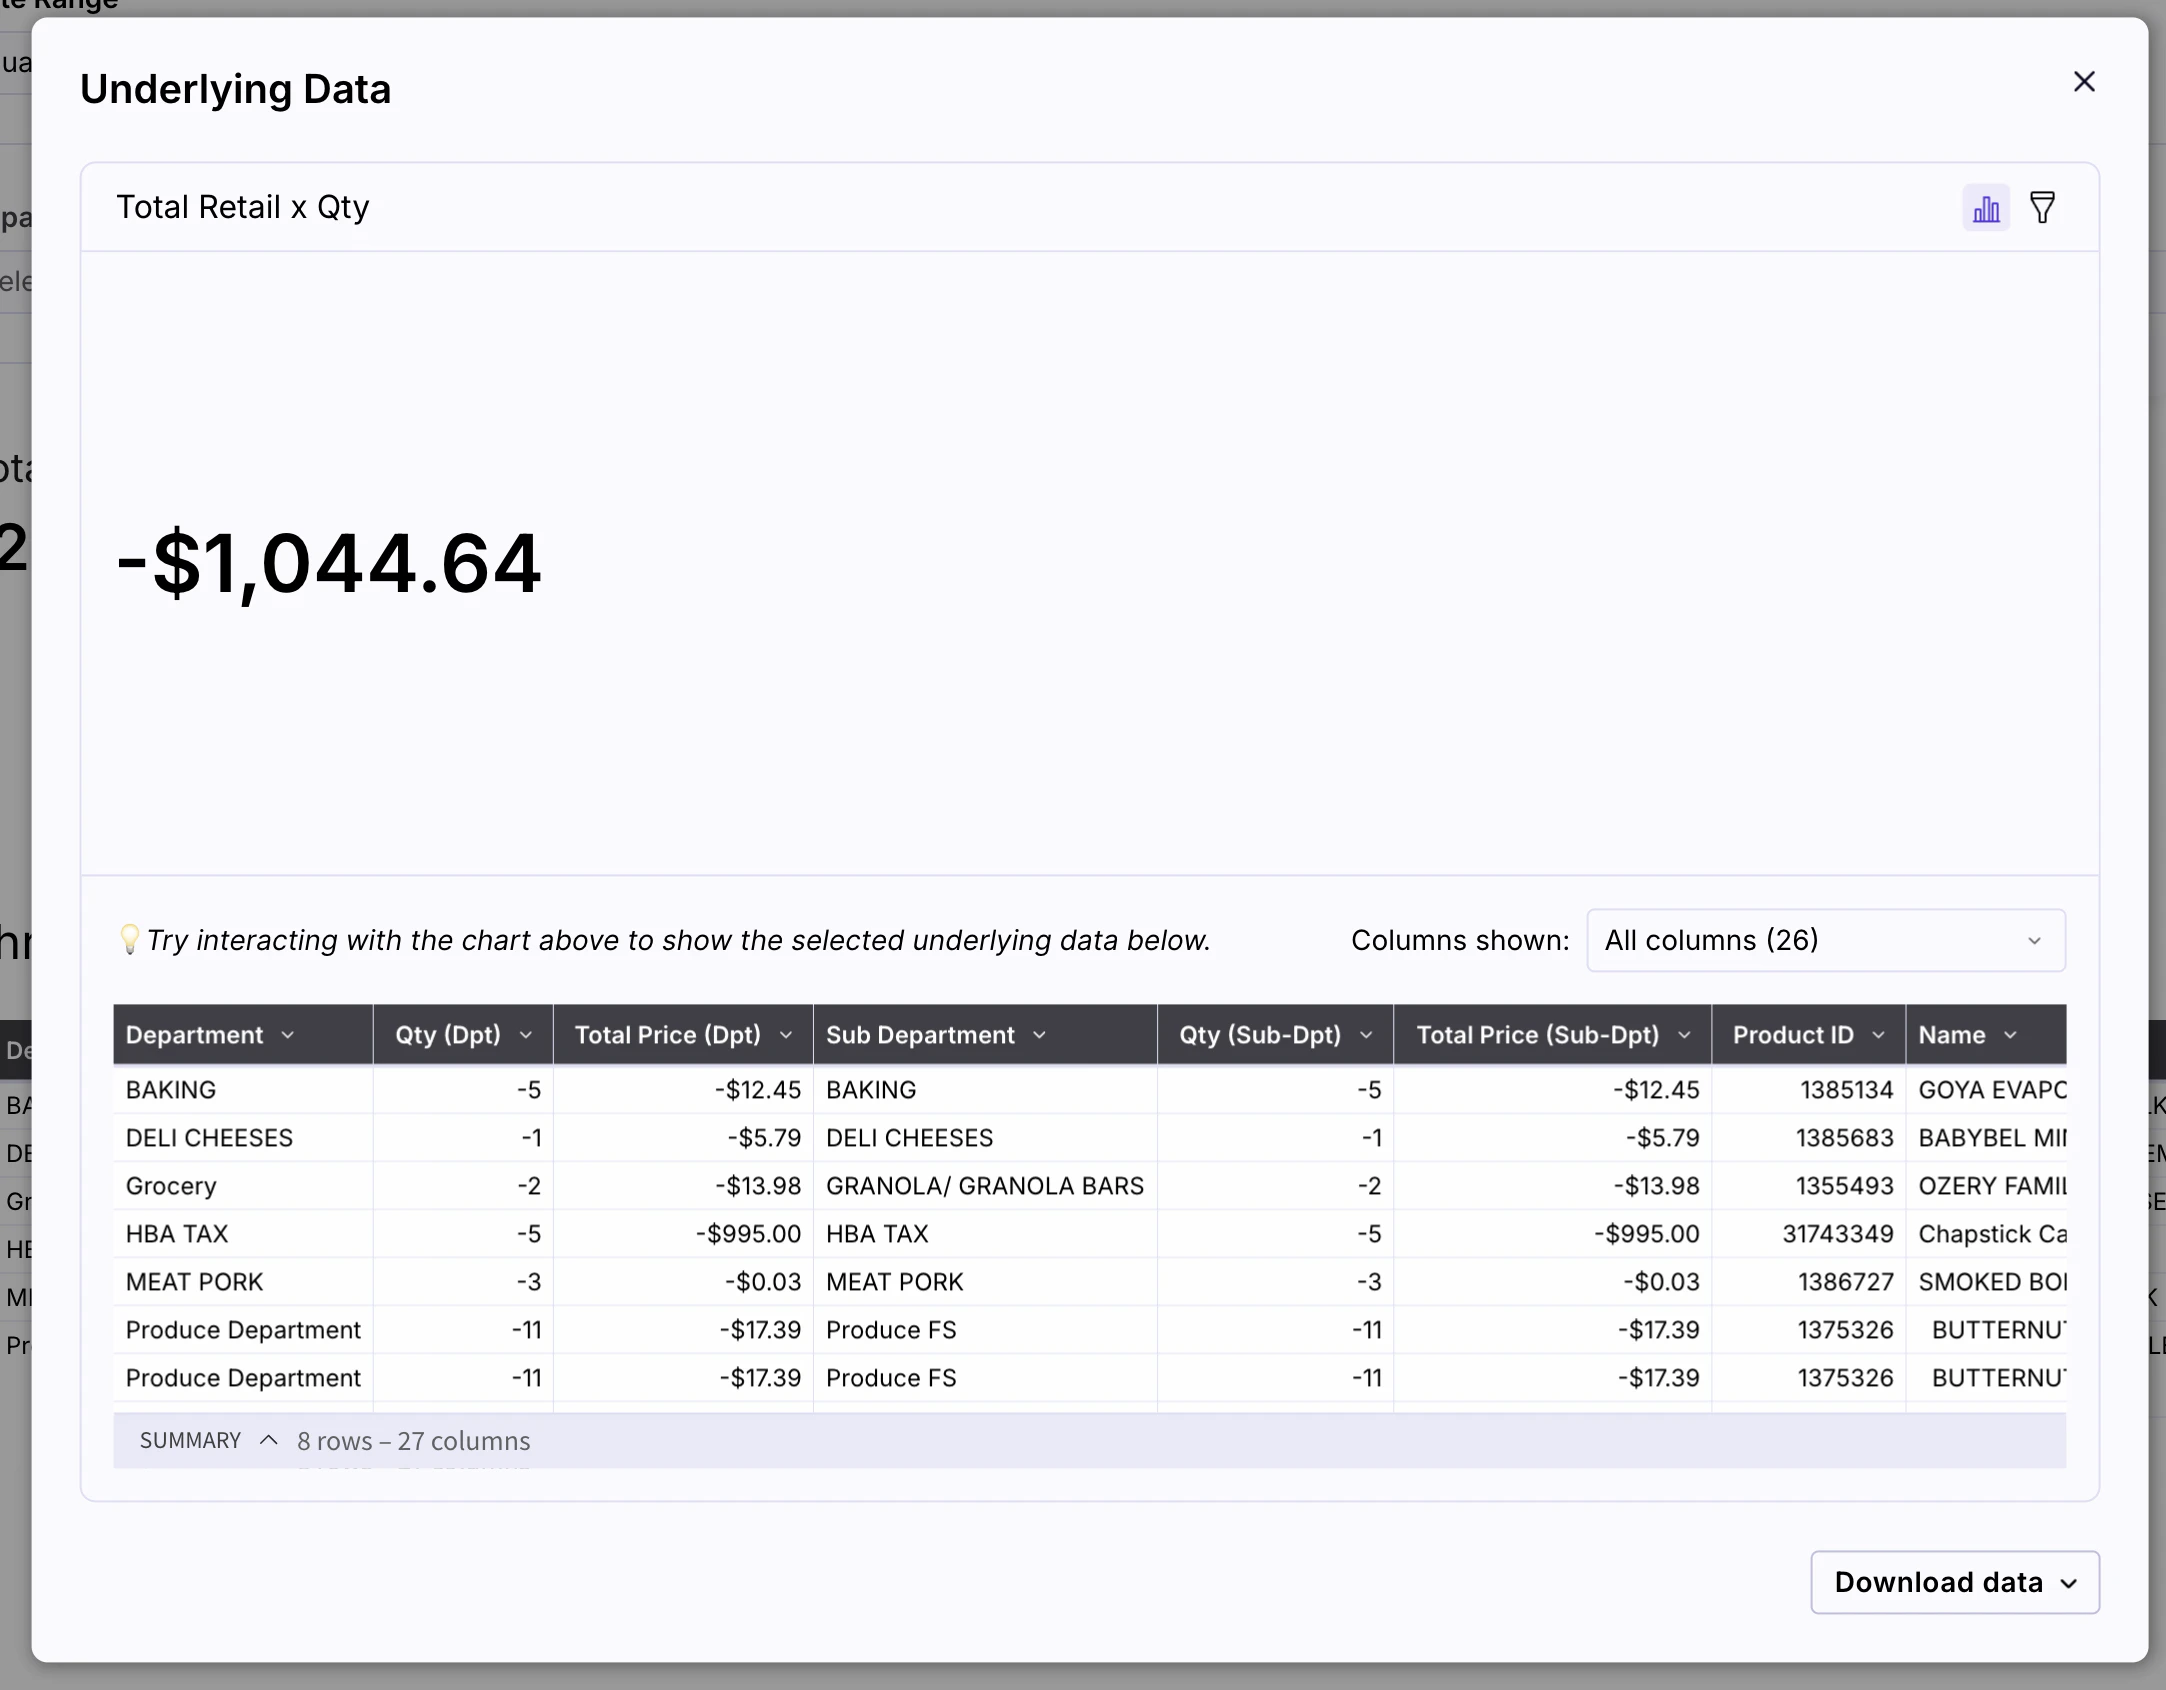Screen dimensions: 2166x1690
Task: Open the "All columns (26)" dropdown
Action: pyautogui.click(x=1824, y=940)
